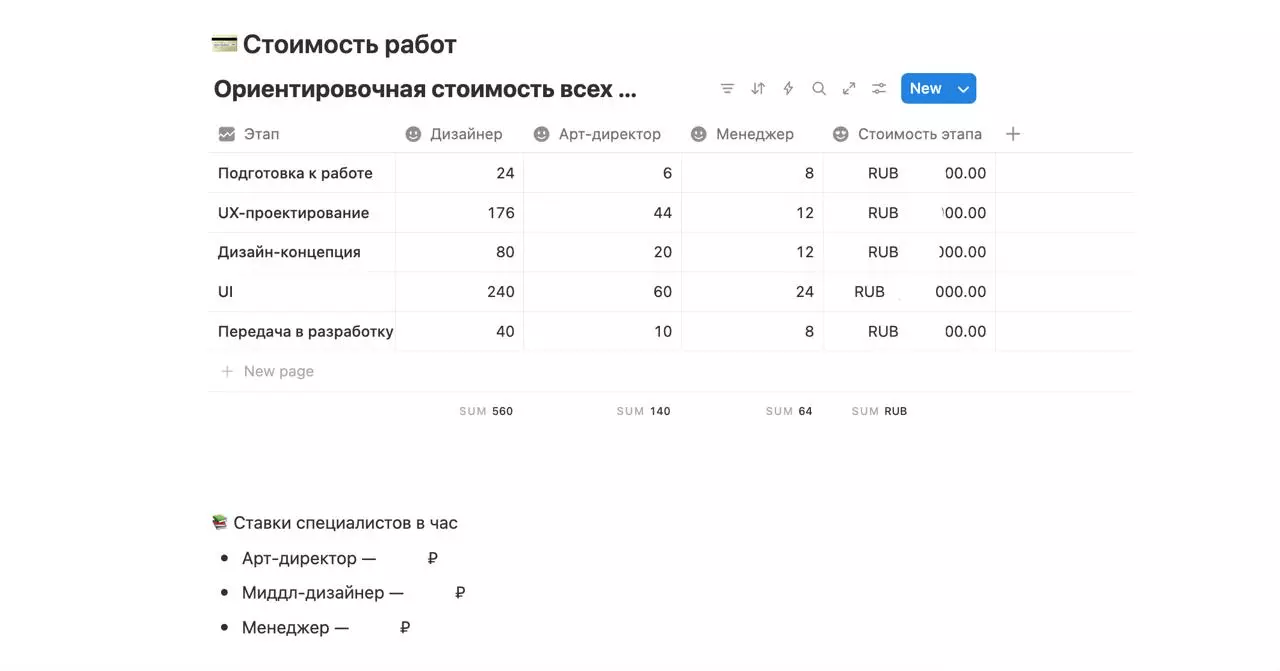Open the Дизайн-концепция row
The image size is (1280, 671).
(x=289, y=252)
